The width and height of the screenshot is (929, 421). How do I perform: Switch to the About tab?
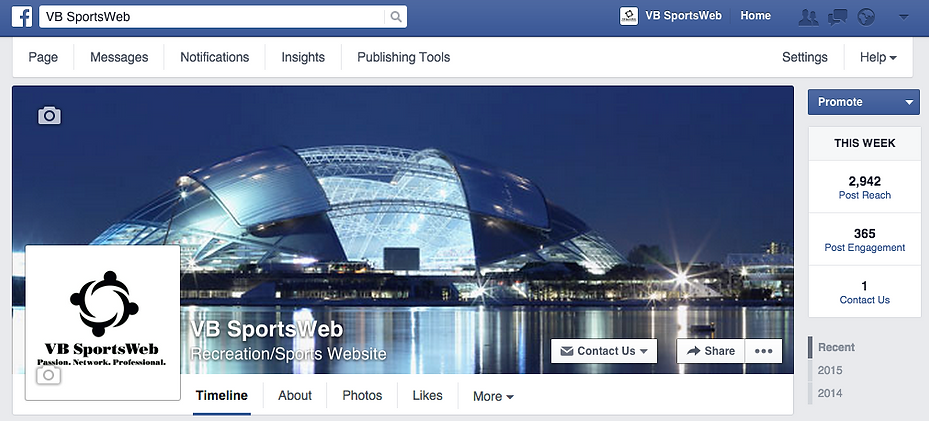(x=295, y=396)
